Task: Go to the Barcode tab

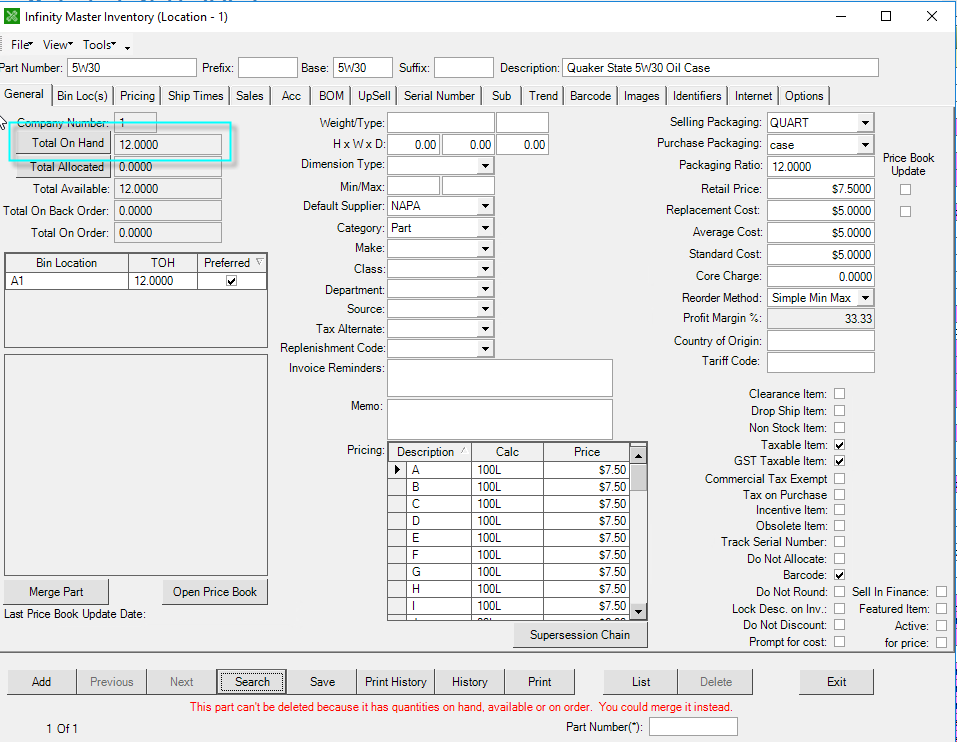Action: (x=590, y=96)
